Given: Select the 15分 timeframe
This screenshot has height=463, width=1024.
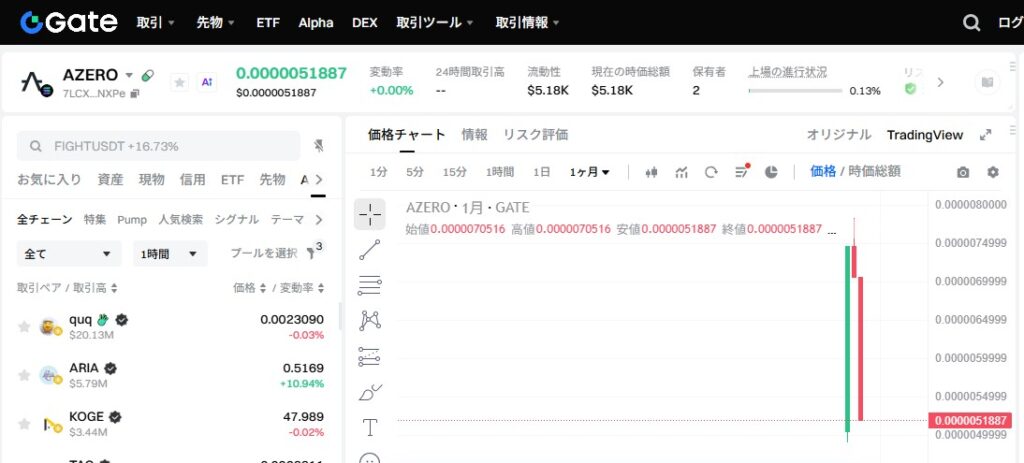Looking at the screenshot, I should click(455, 172).
